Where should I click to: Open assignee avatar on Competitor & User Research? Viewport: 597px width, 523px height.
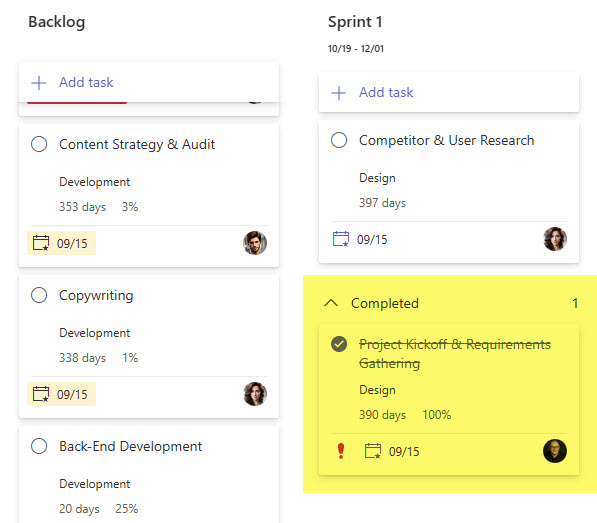[x=555, y=239]
